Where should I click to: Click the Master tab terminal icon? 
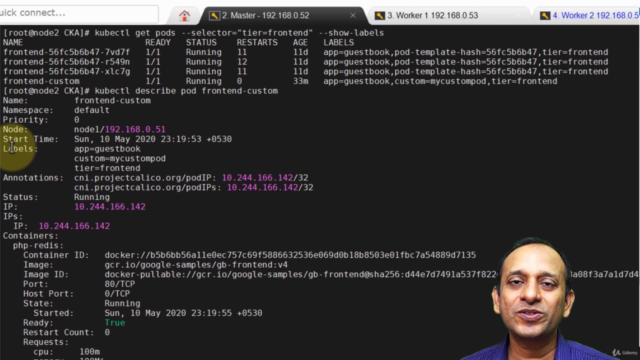click(x=214, y=16)
